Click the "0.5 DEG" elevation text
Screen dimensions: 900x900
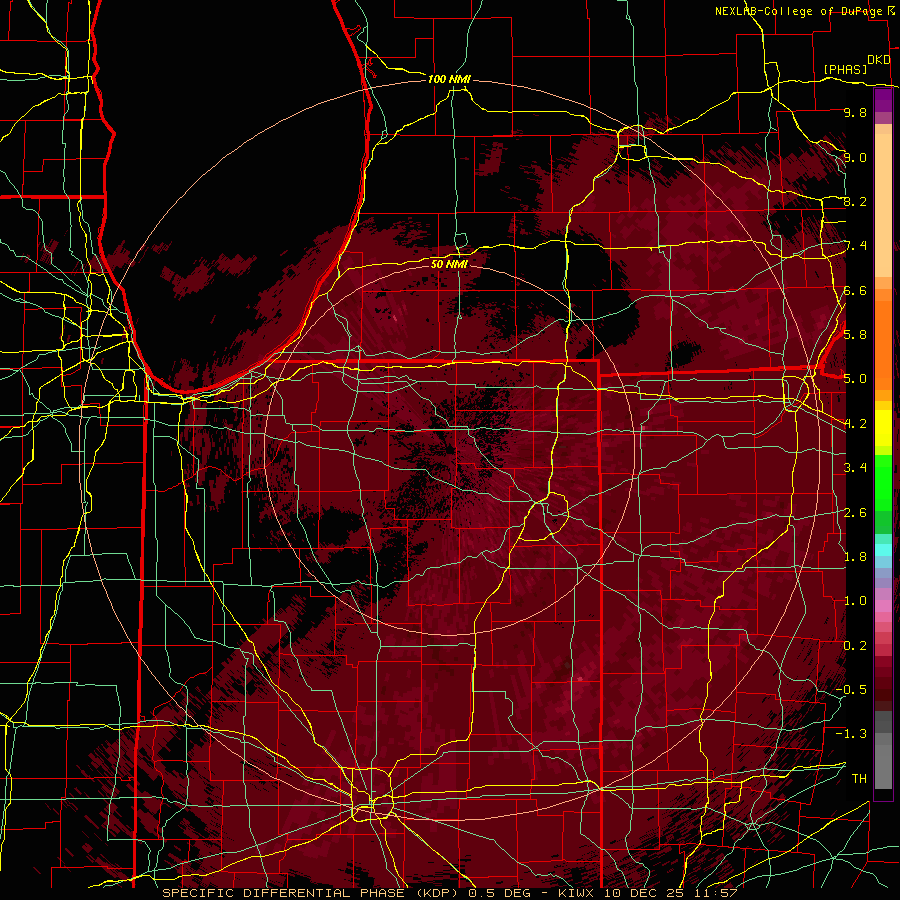[498, 893]
